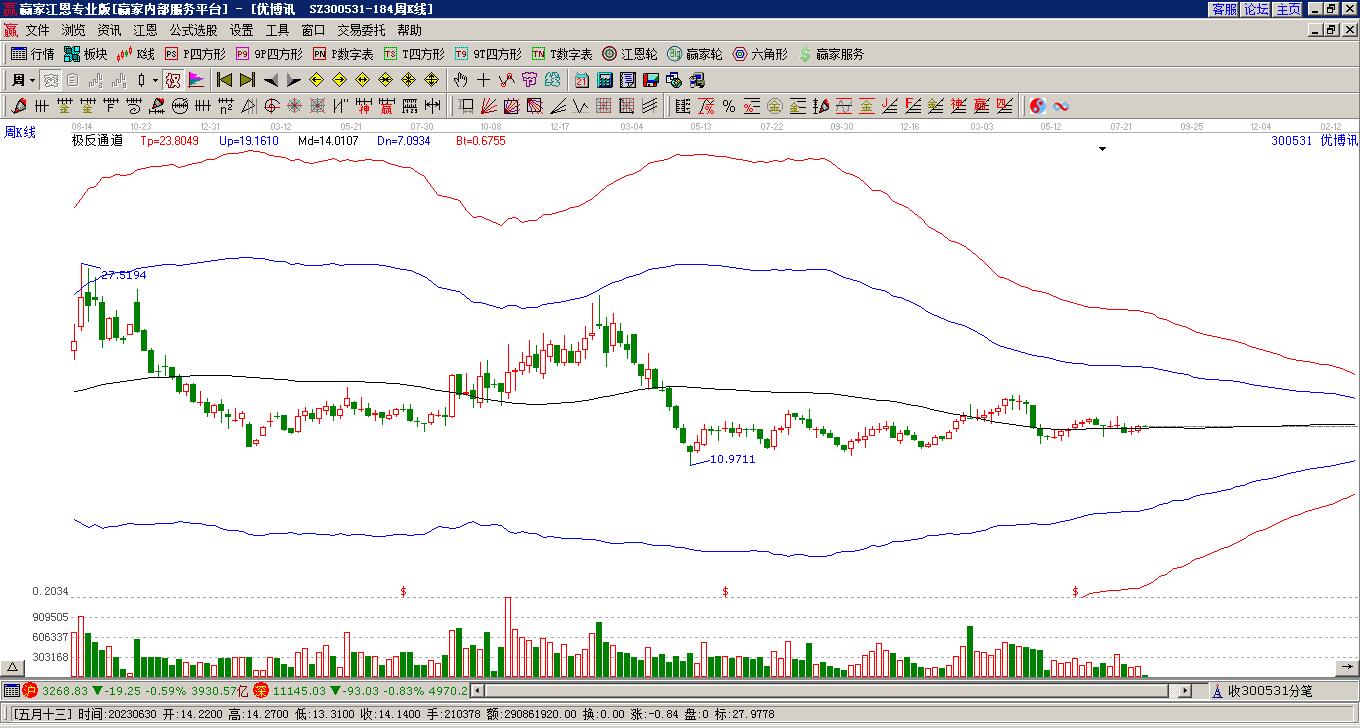Screen dimensions: 1360x728
Task: Click yellow diamond right arrow icon
Action: click(340, 80)
